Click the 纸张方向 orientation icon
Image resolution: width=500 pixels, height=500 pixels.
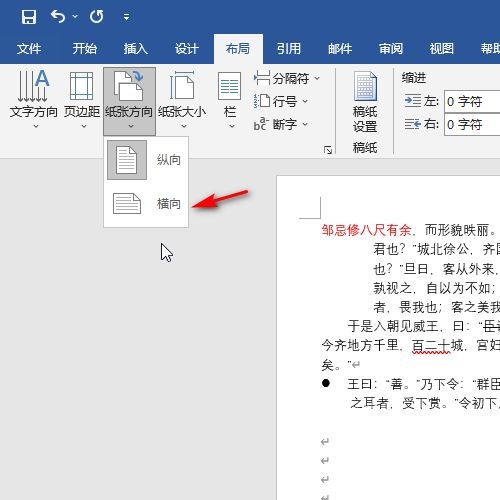(x=129, y=86)
